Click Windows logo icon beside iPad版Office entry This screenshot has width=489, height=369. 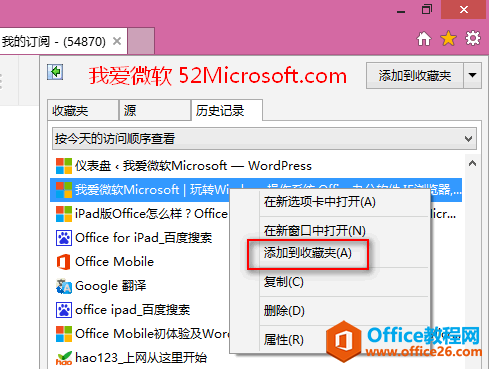pyautogui.click(x=64, y=214)
